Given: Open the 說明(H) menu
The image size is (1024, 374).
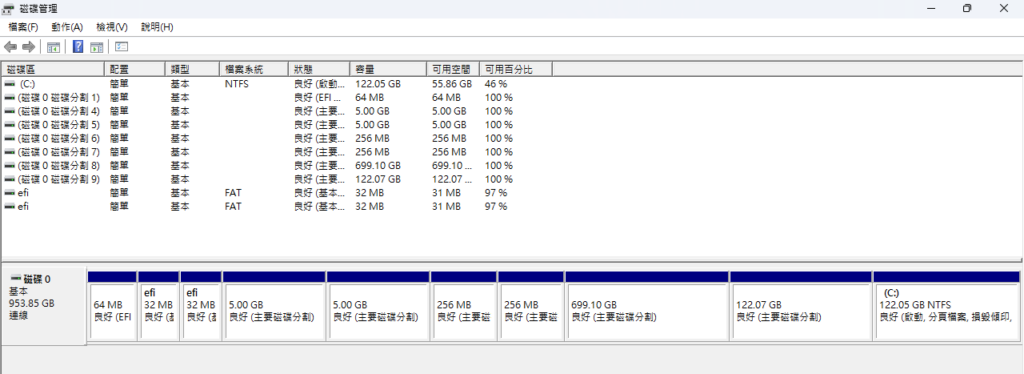Looking at the screenshot, I should 157,27.
